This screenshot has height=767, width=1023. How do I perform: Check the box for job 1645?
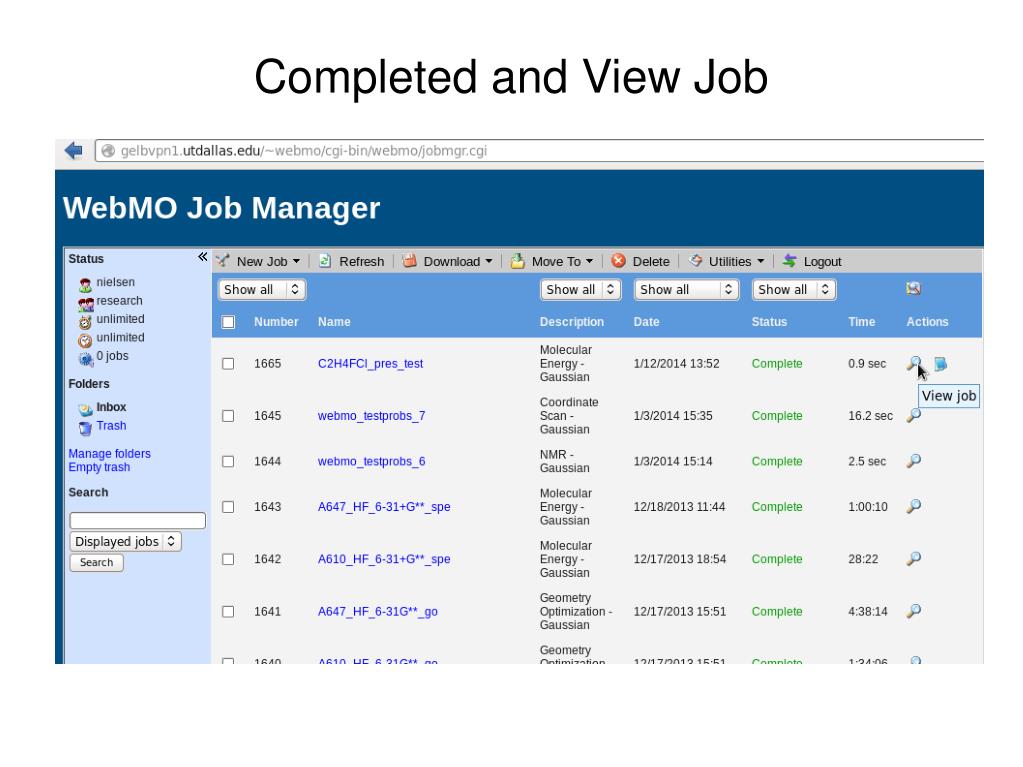[x=228, y=415]
